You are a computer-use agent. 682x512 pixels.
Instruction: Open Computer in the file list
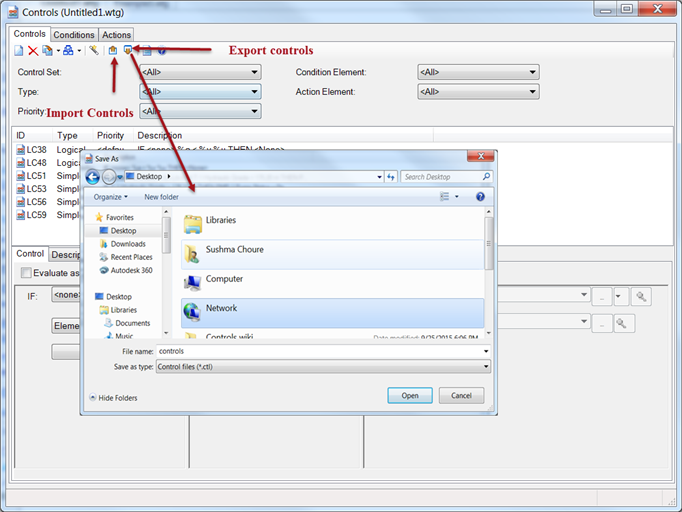click(x=332, y=283)
